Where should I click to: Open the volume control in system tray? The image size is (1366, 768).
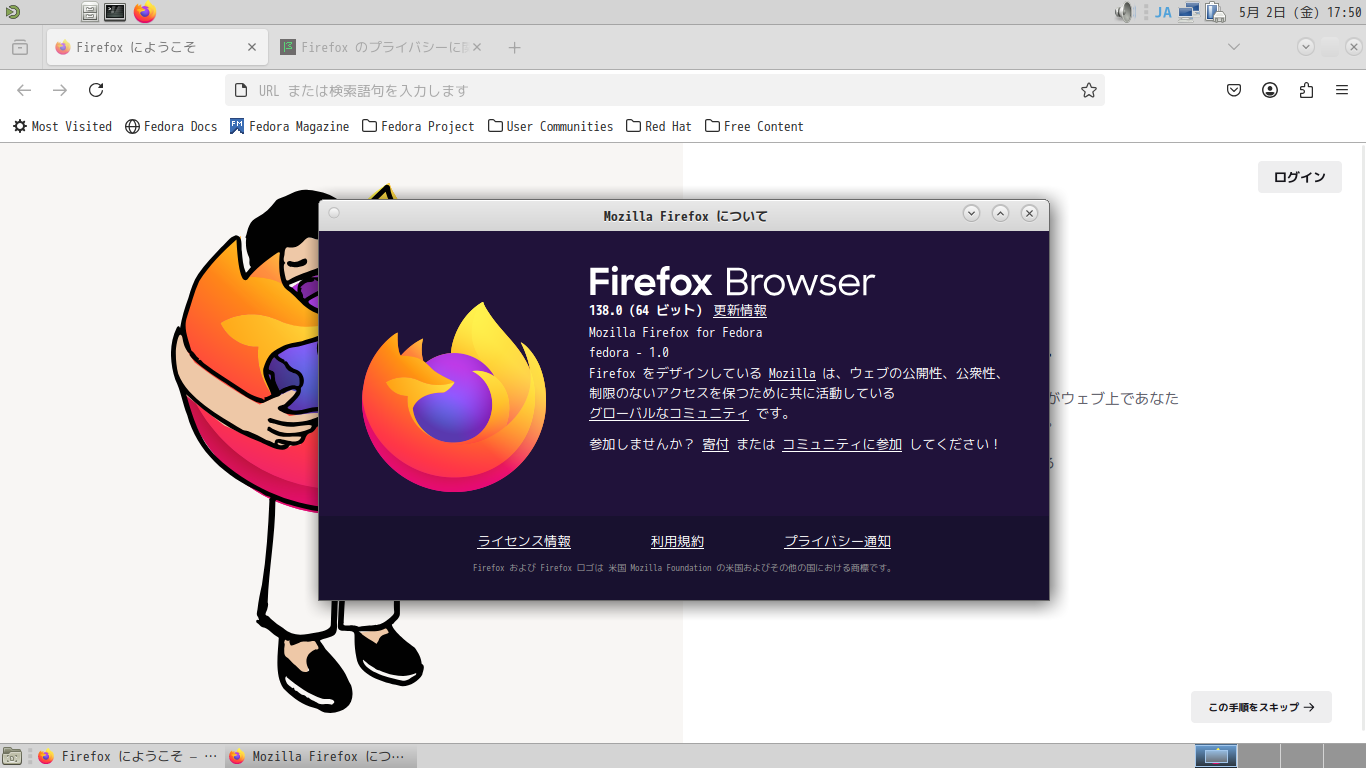click(x=1125, y=12)
